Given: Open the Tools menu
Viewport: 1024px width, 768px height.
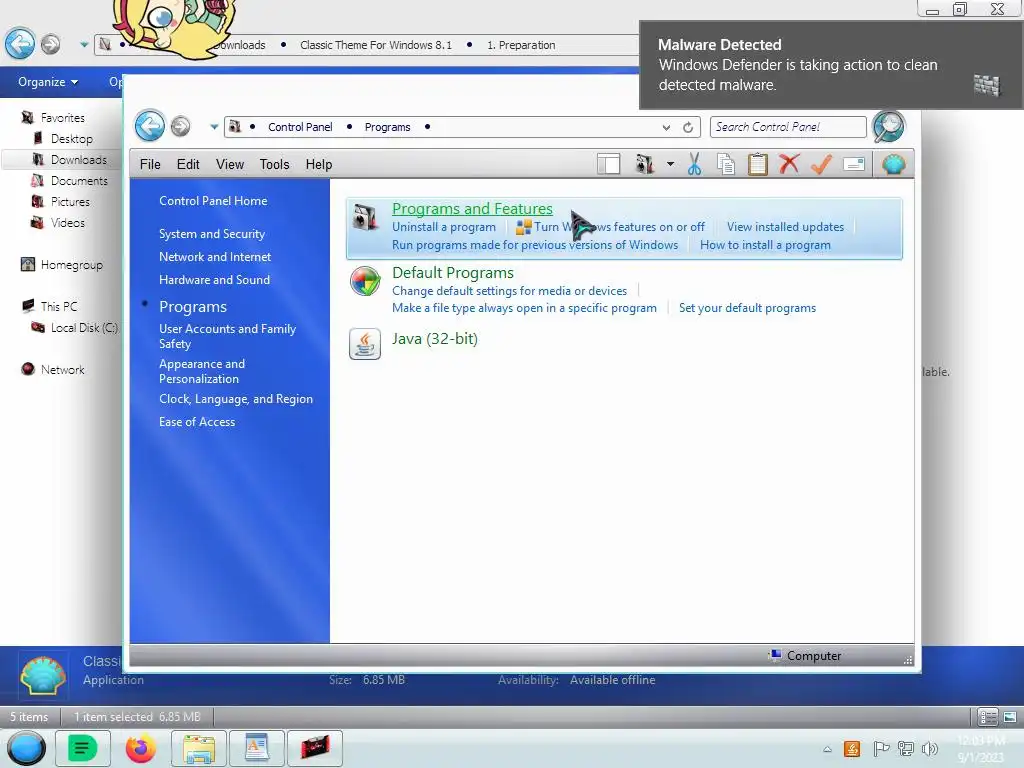Looking at the screenshot, I should pyautogui.click(x=274, y=165).
